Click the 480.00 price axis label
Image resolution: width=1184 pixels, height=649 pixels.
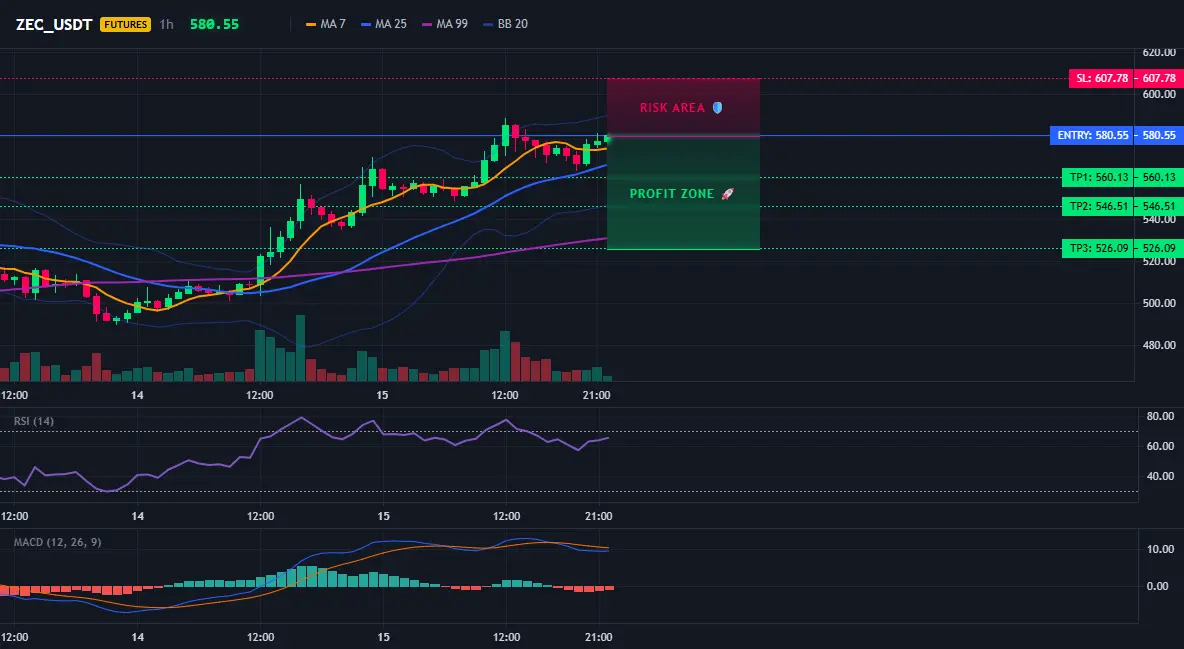1159,345
